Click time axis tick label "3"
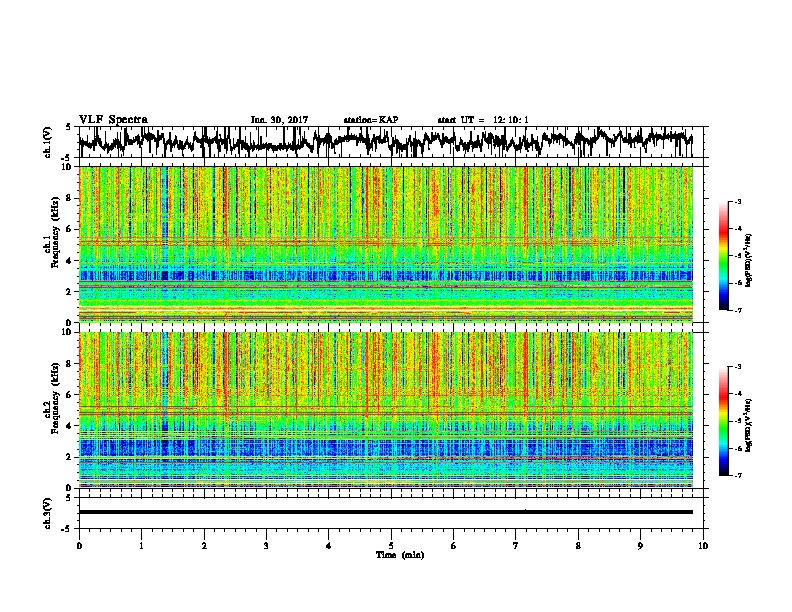The height and width of the screenshot is (612, 792). (266, 546)
